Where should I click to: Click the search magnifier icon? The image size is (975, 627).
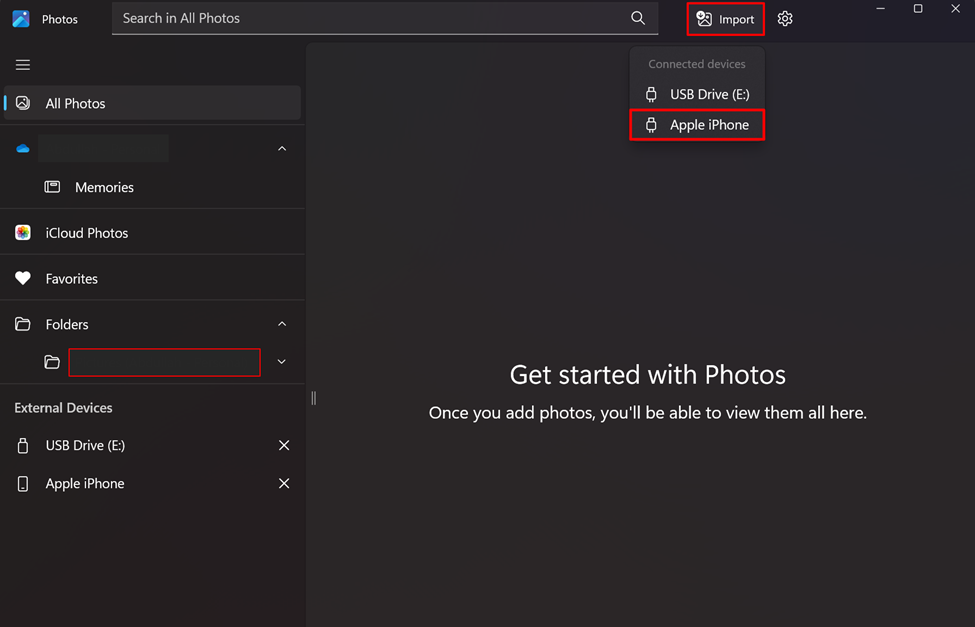point(638,18)
